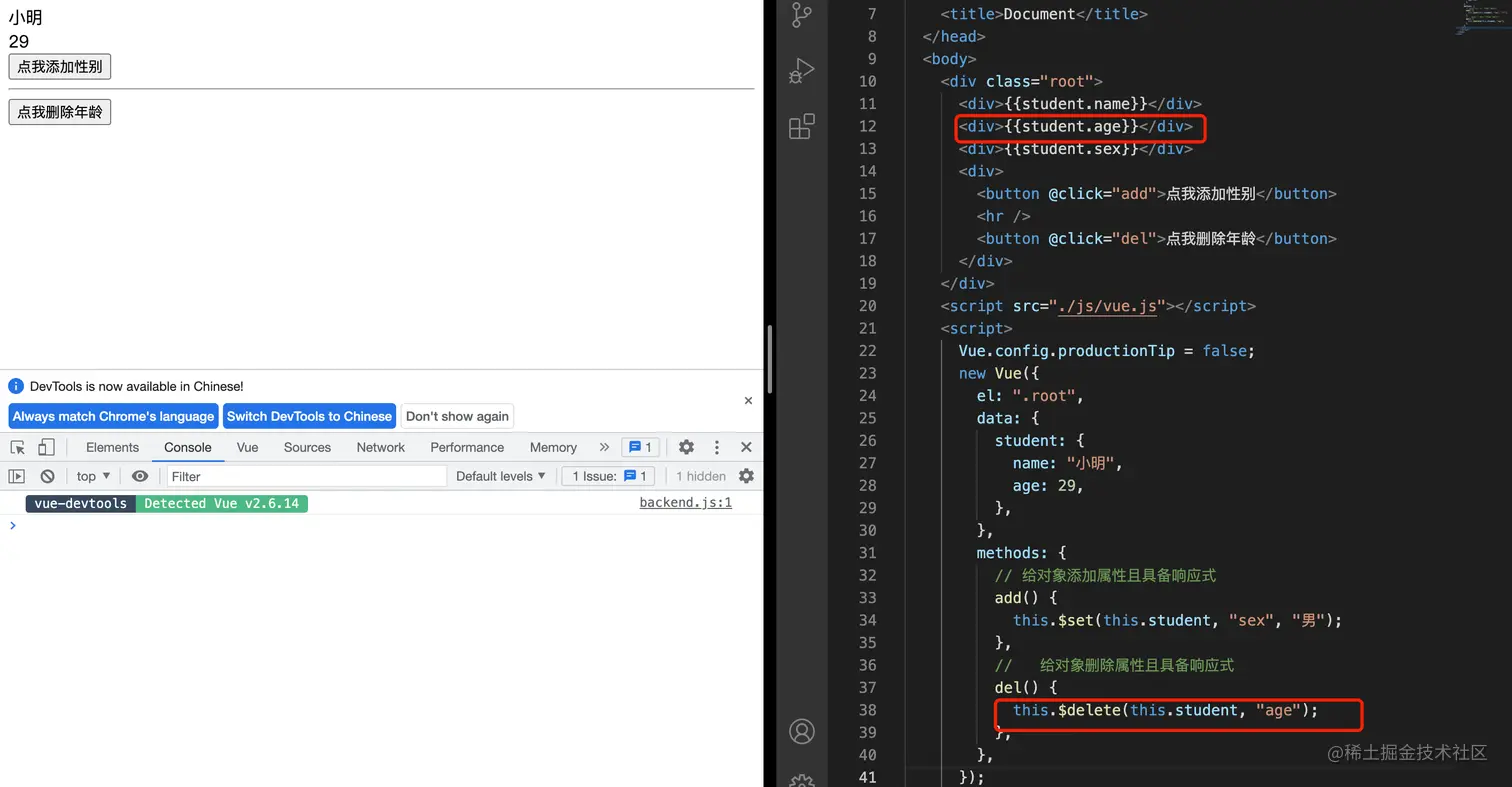Image resolution: width=1512 pixels, height=787 pixels.
Task: Open the Extensions view in VS Code
Action: [x=802, y=127]
